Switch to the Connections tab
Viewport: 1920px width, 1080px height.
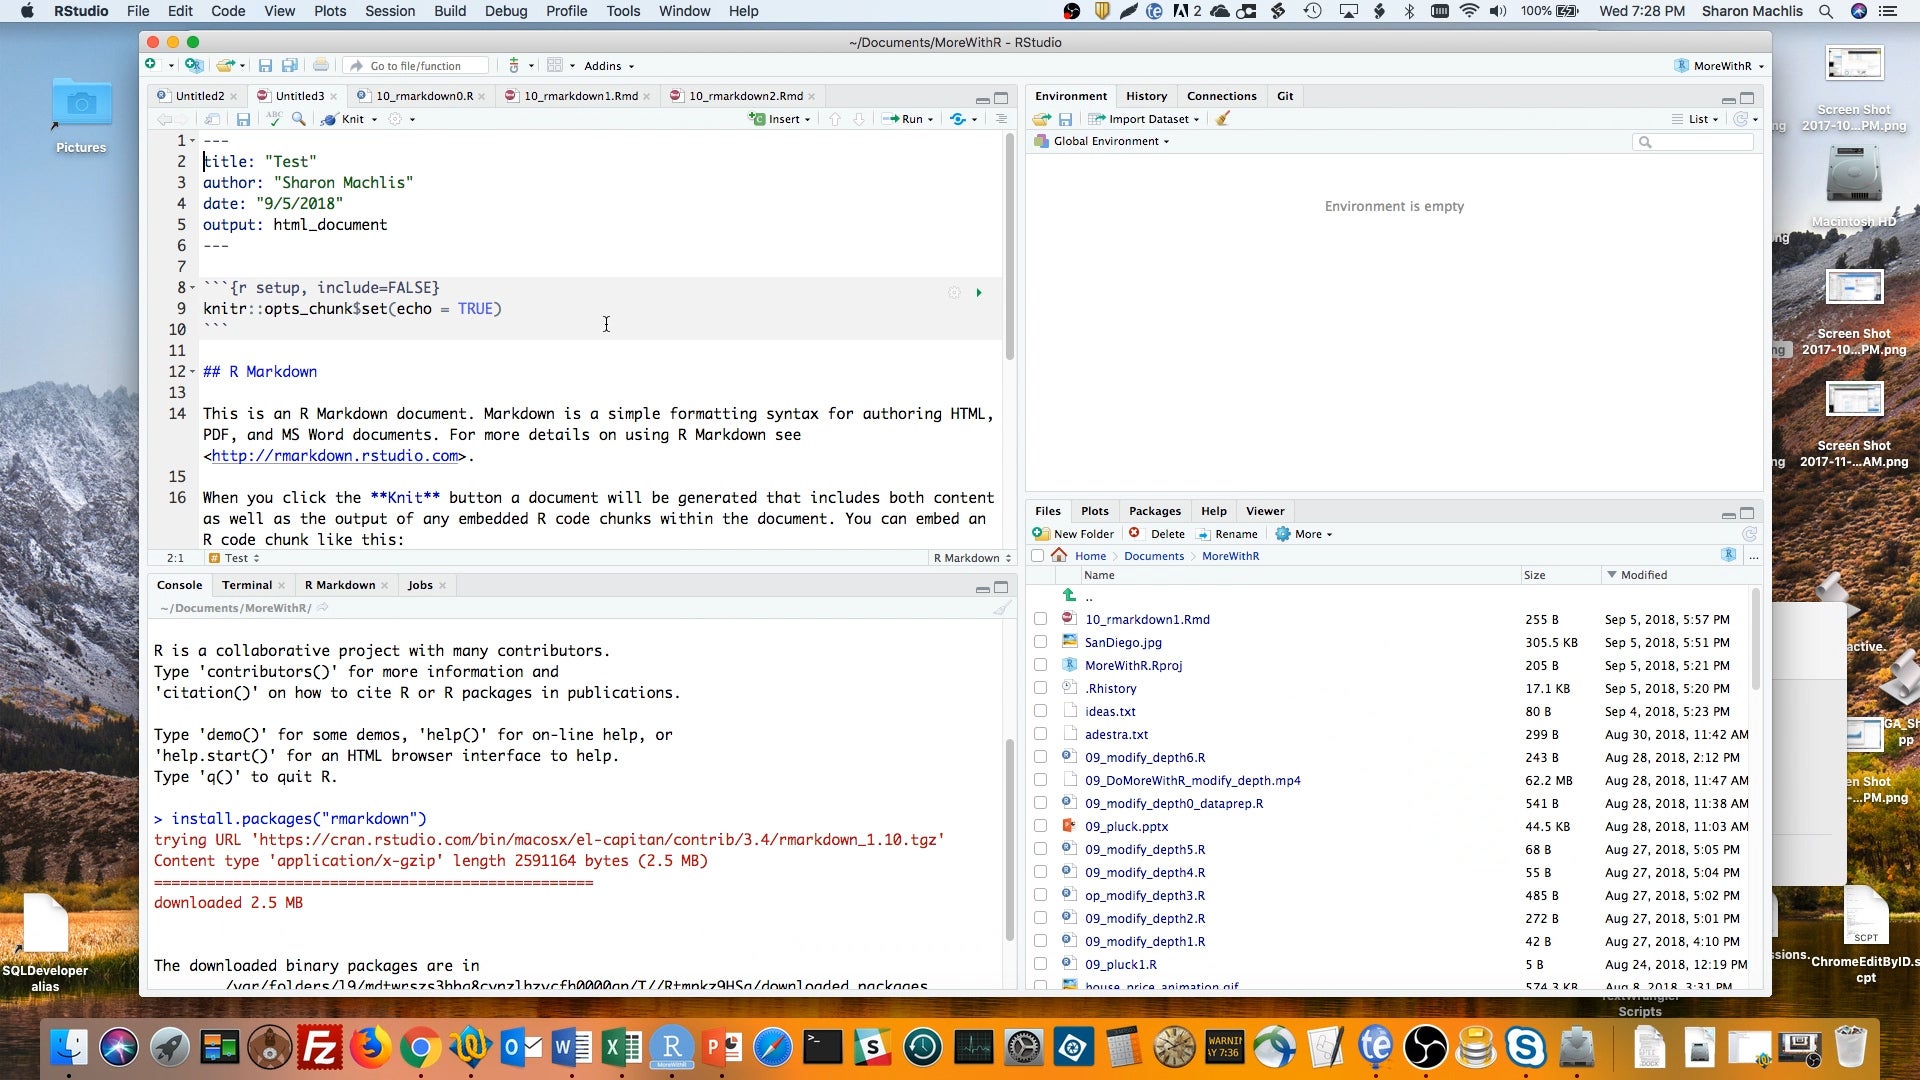pos(1221,96)
